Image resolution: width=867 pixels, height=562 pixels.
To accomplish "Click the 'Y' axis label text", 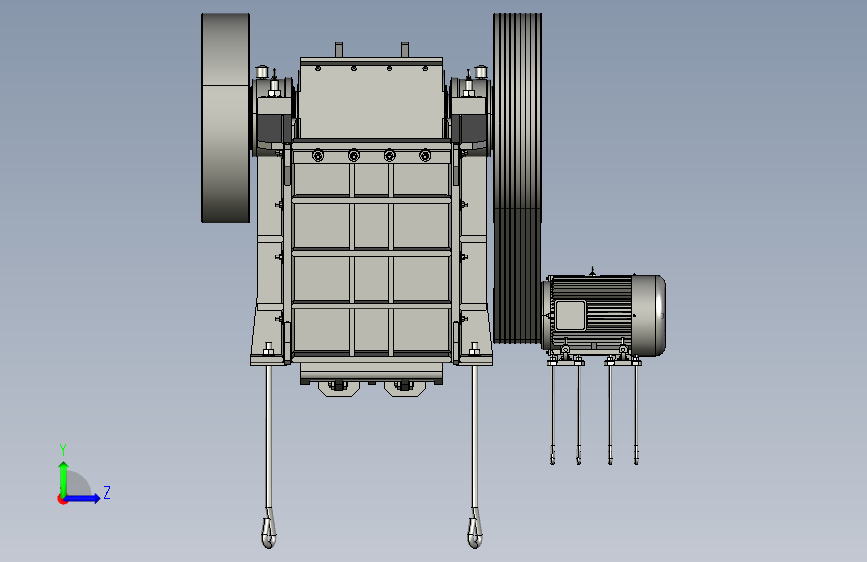I will pyautogui.click(x=63, y=449).
